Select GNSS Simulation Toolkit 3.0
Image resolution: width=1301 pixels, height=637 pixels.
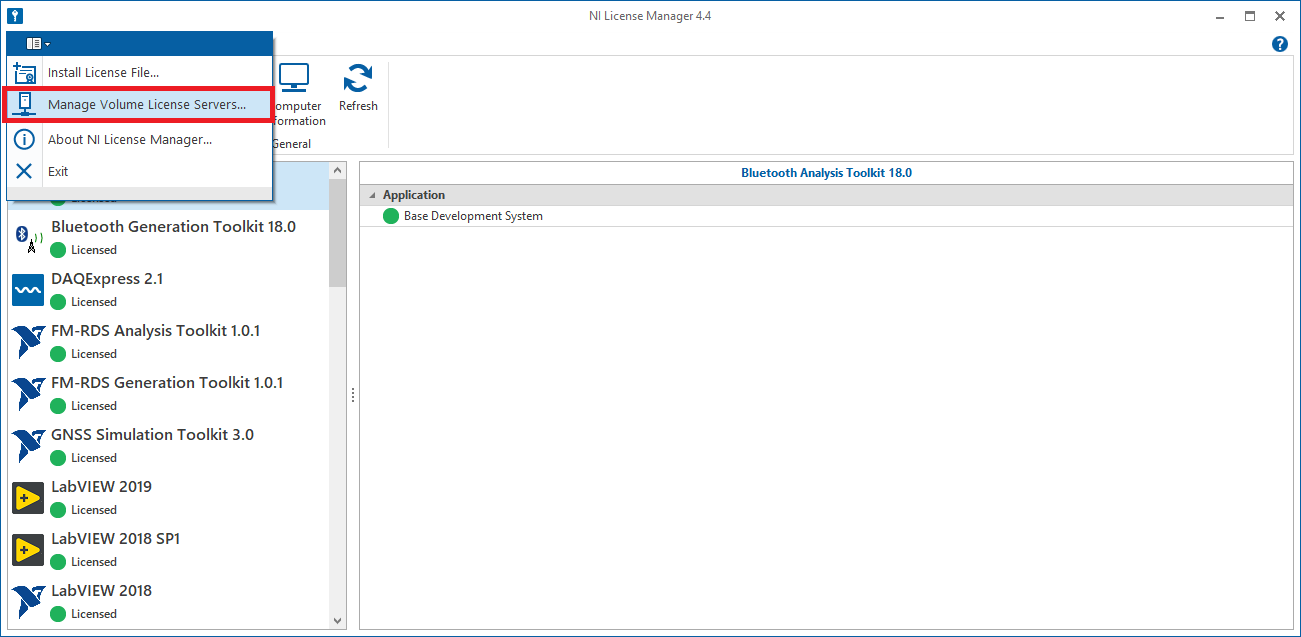click(152, 435)
